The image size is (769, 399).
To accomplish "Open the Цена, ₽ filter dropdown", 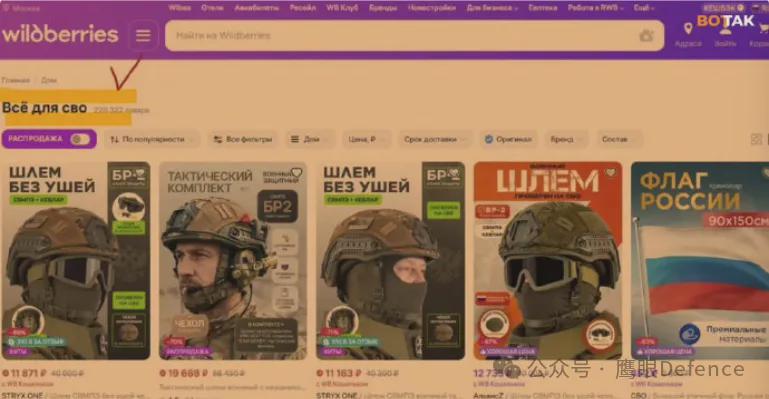I will click(x=366, y=139).
